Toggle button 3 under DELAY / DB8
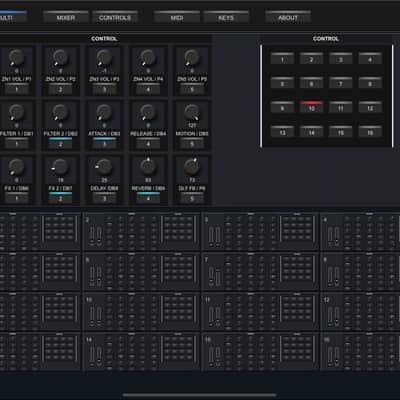The height and width of the screenshot is (400, 400). 104,198
